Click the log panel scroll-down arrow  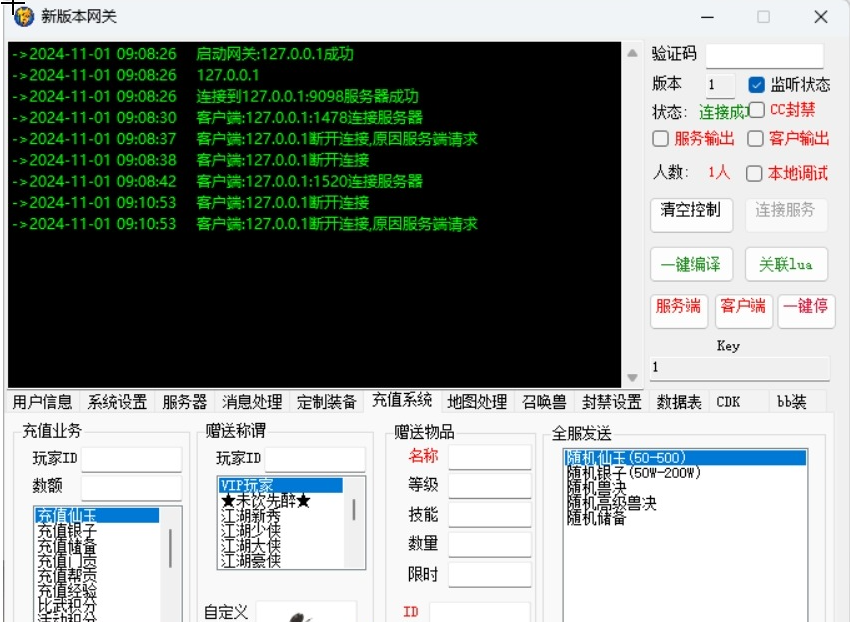[x=632, y=377]
